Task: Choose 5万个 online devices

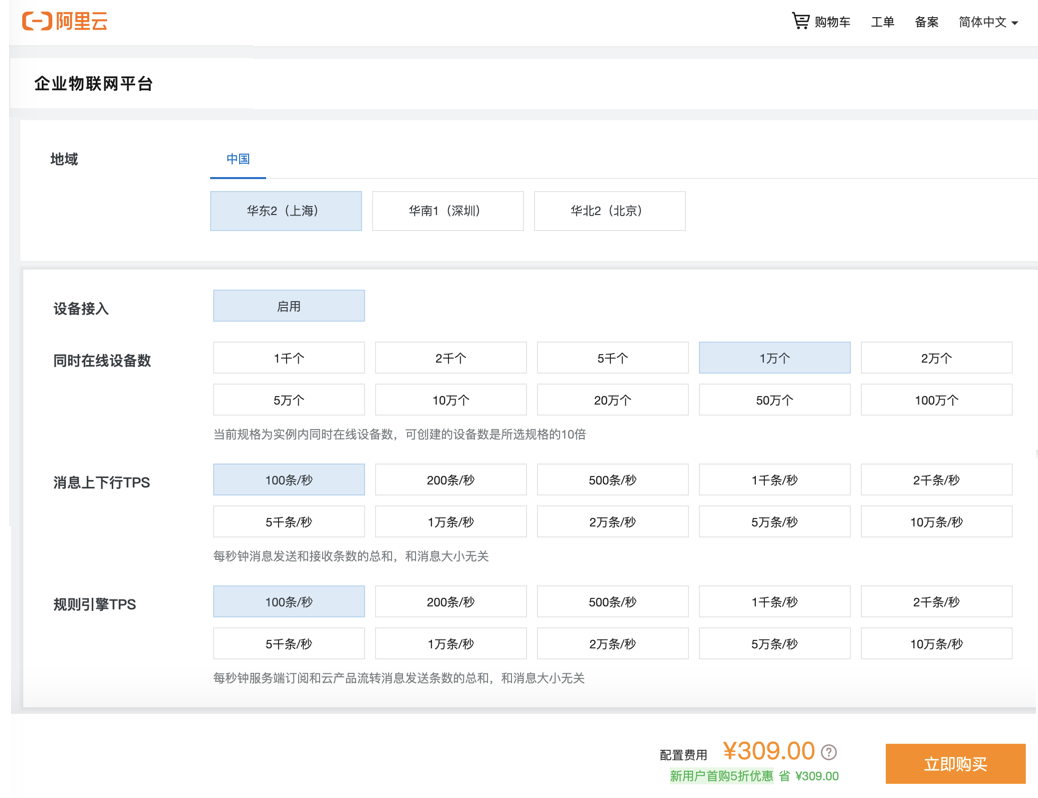Action: [x=289, y=400]
